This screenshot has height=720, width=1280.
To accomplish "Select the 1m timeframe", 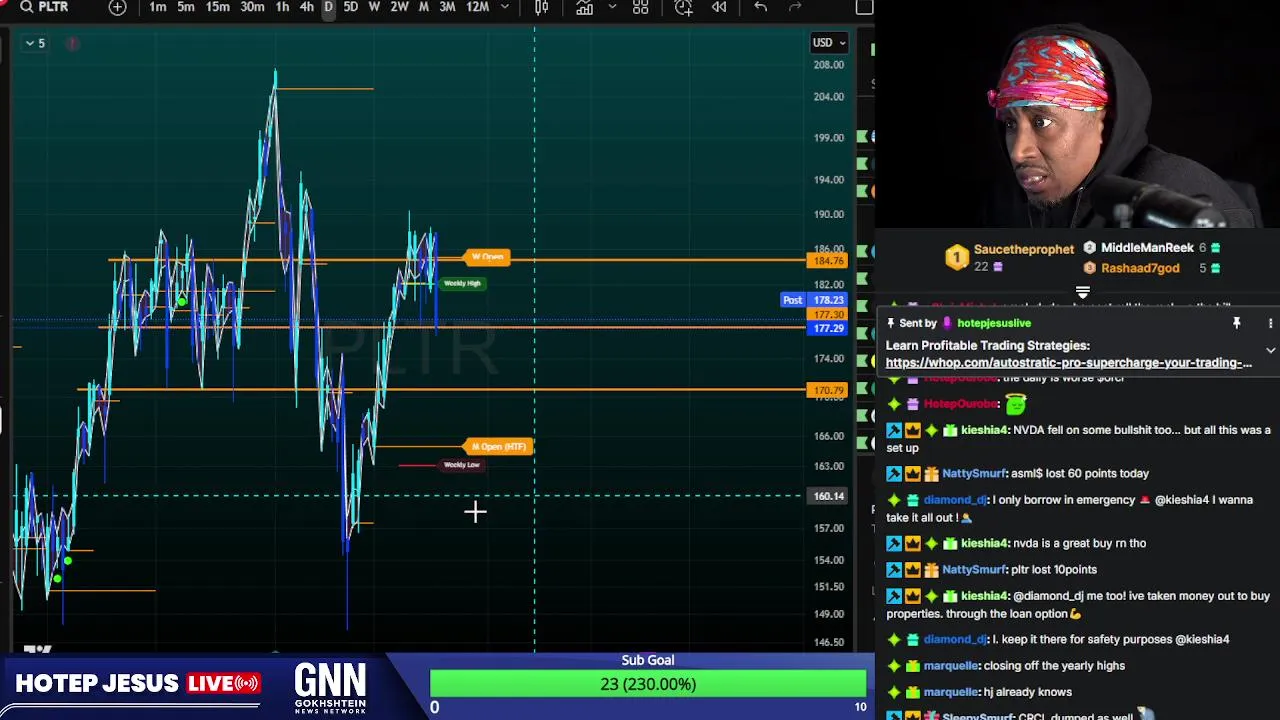I will coord(157,7).
